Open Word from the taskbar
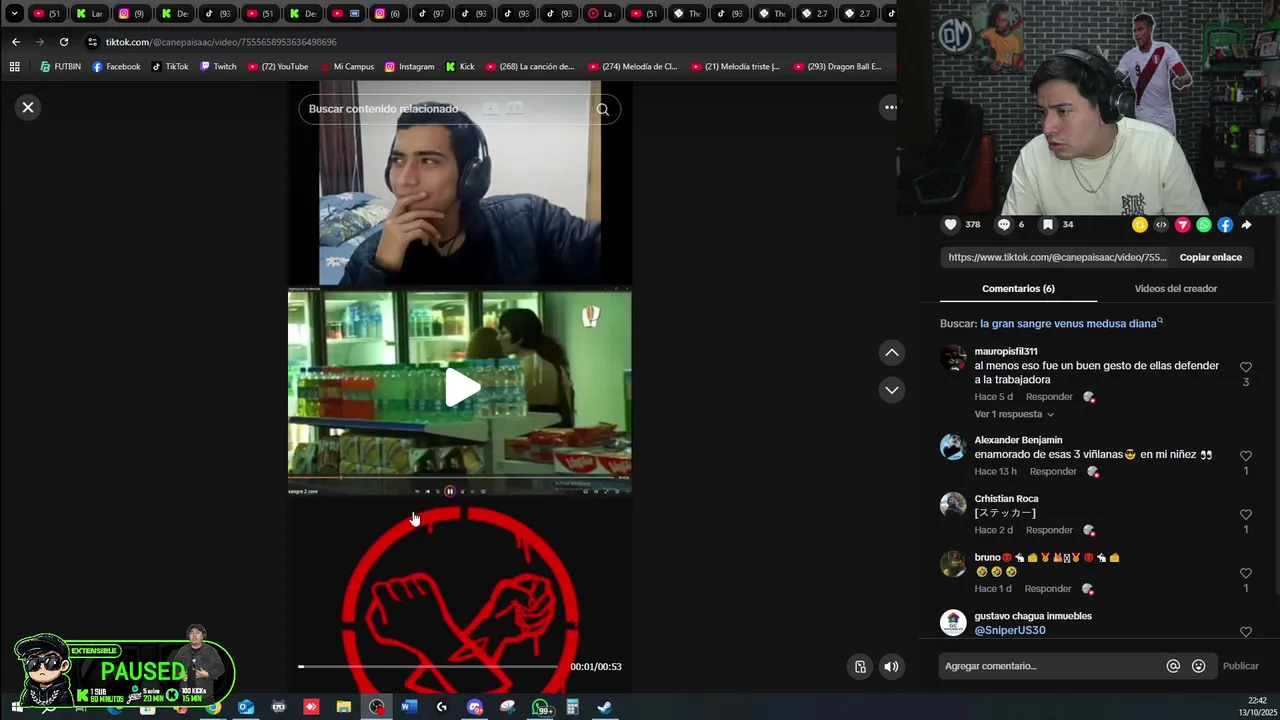 coord(409,707)
